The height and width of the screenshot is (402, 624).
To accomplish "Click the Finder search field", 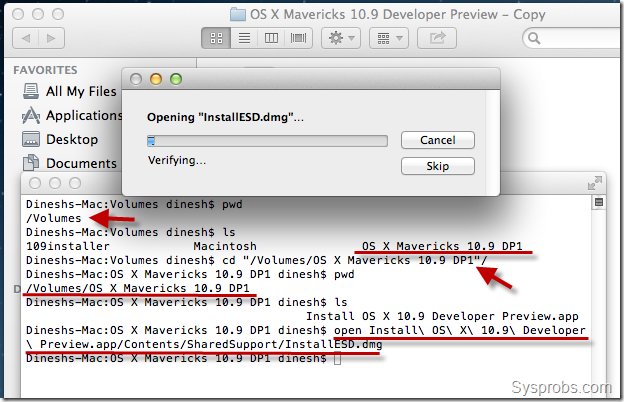I will [x=573, y=38].
